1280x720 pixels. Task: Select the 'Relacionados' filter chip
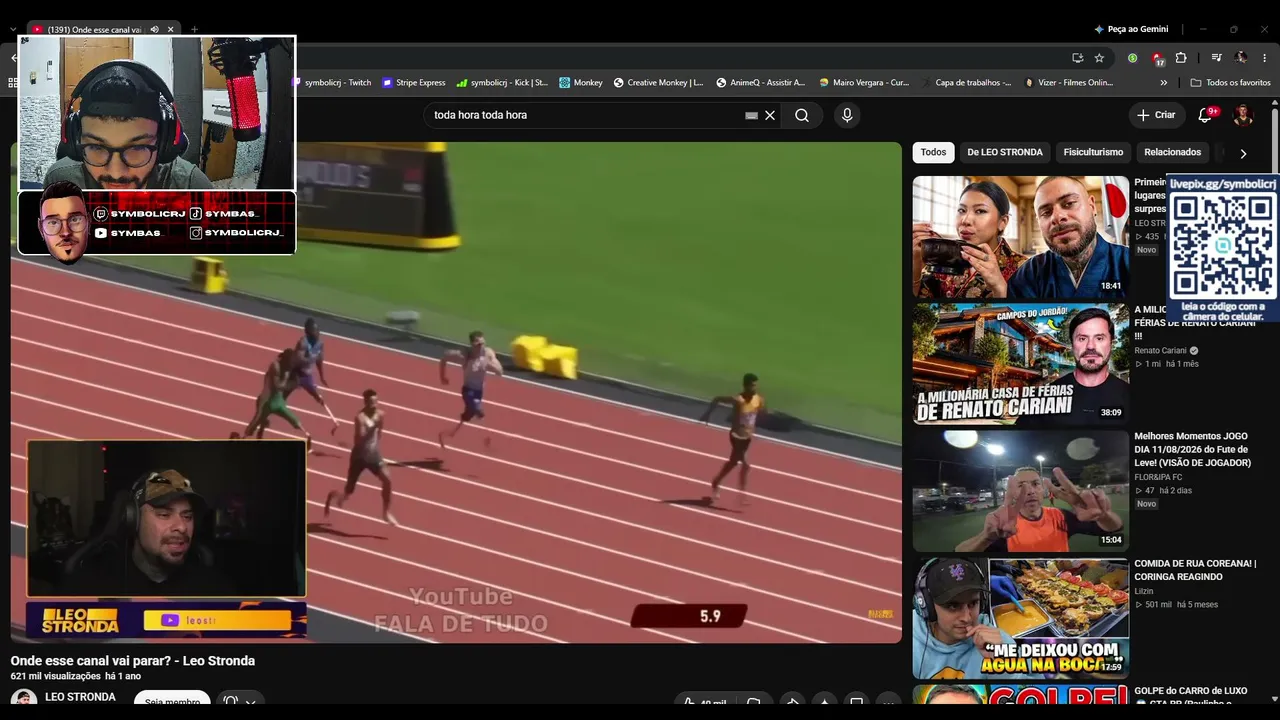(1172, 152)
